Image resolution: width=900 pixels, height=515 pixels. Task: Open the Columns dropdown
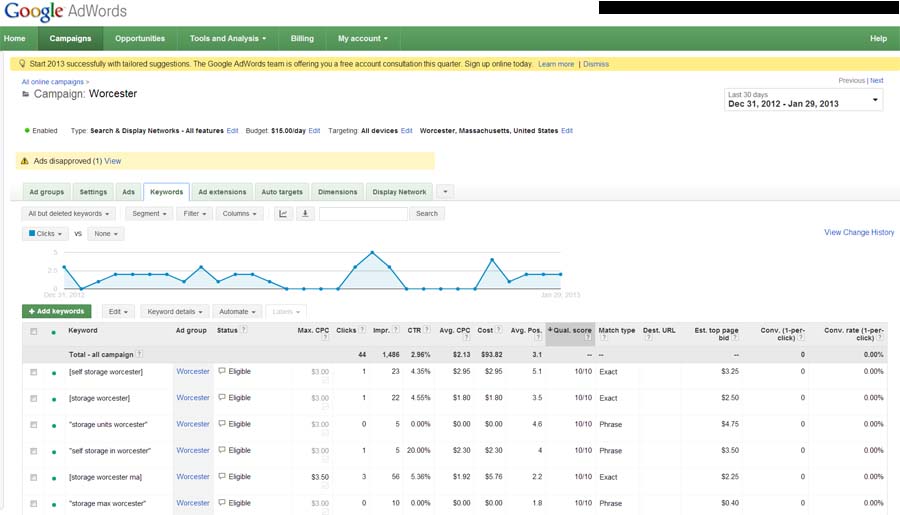click(x=239, y=214)
